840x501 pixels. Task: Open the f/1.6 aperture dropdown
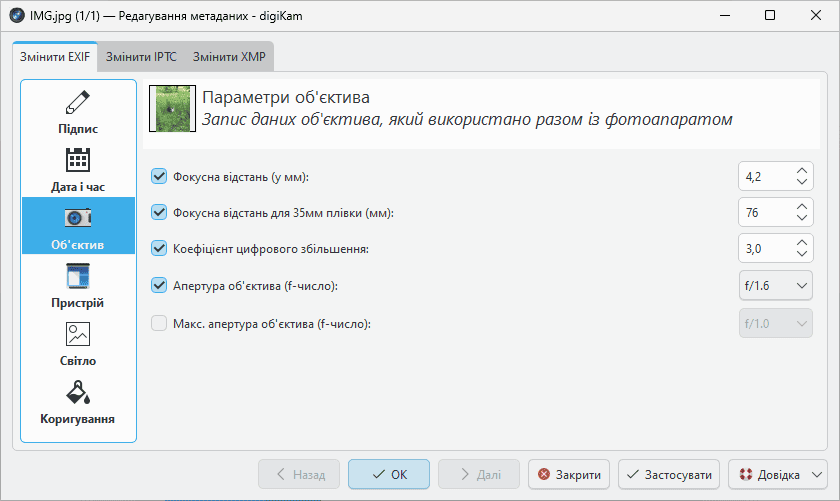tap(776, 286)
